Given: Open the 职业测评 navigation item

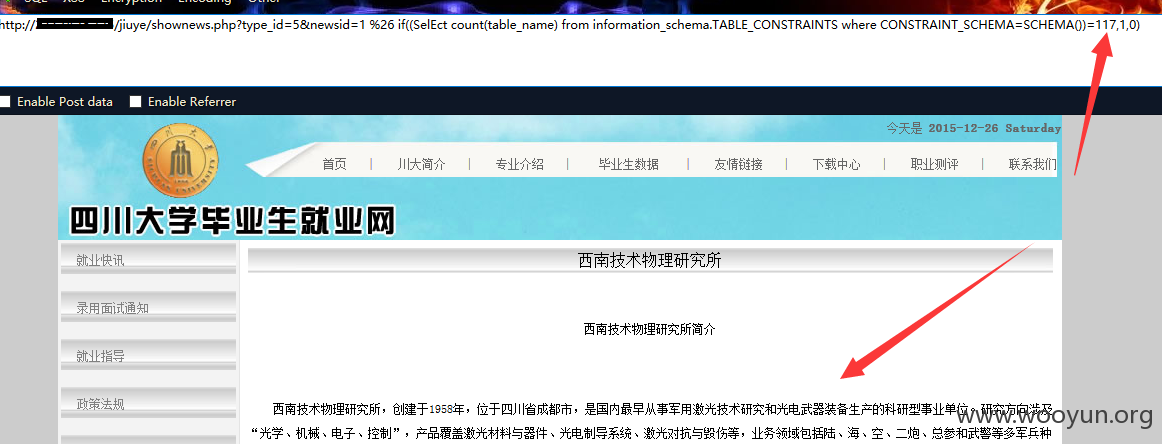Looking at the screenshot, I should 934,165.
